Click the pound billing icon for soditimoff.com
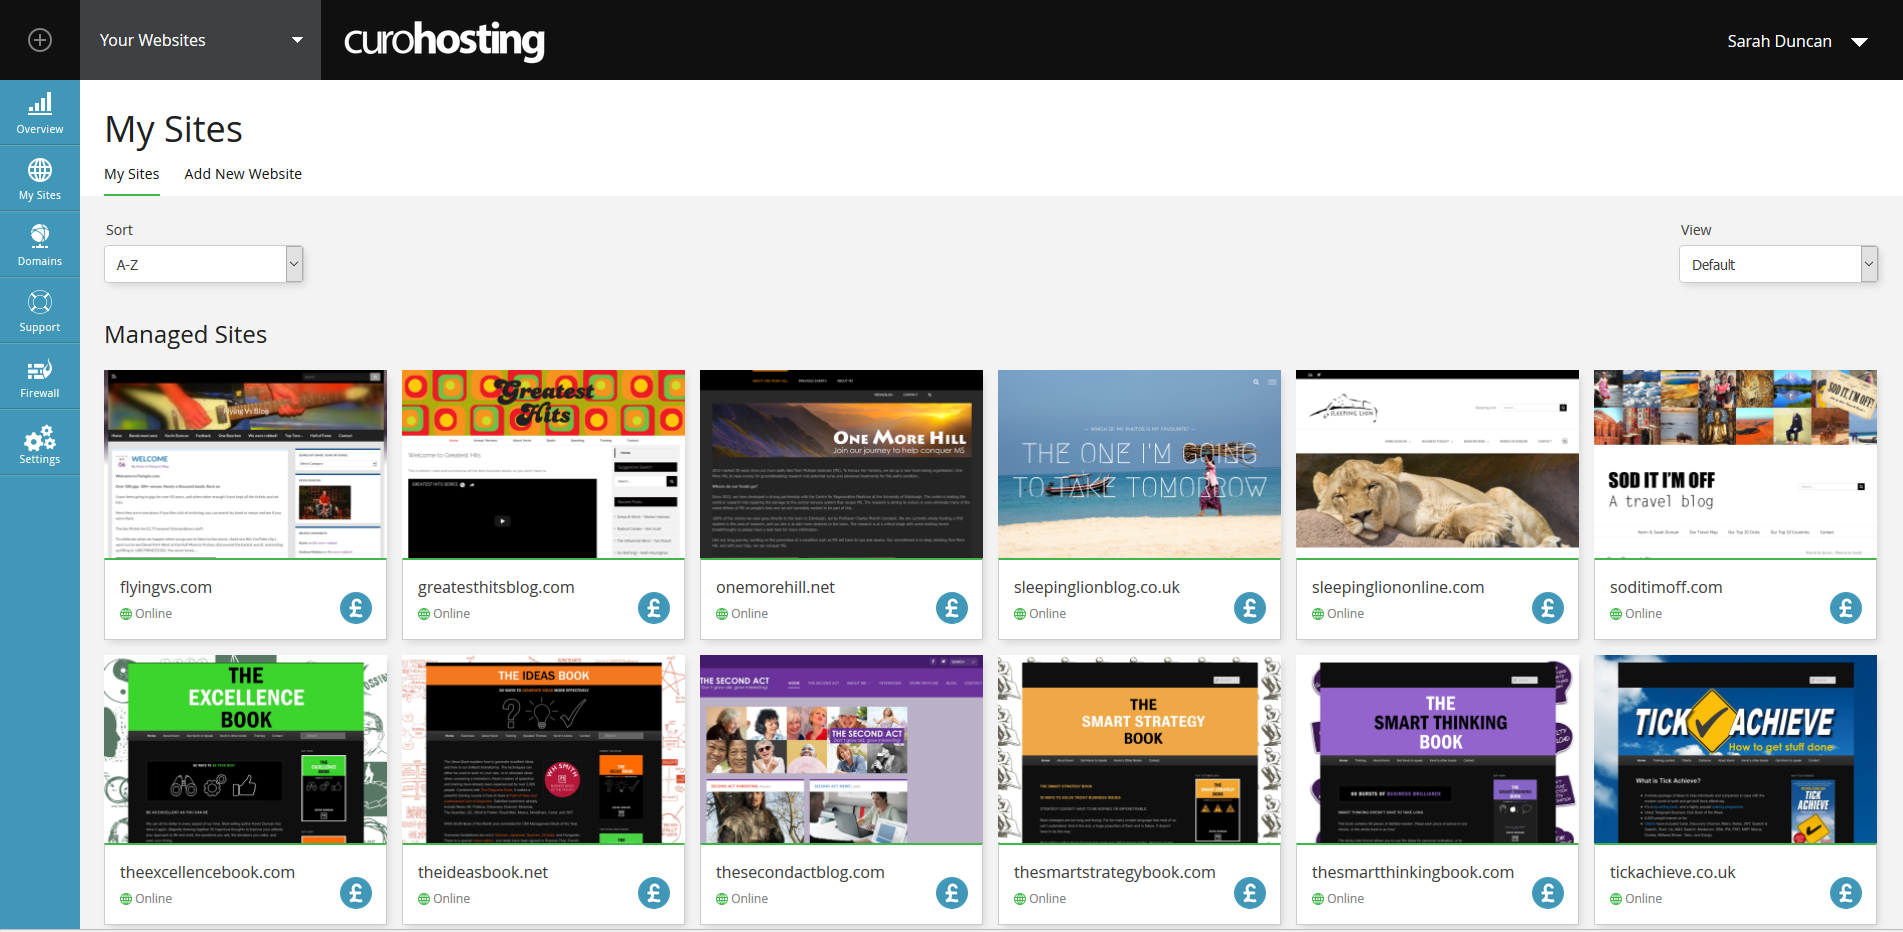Screen dimensions: 1903x932 [x=1846, y=608]
